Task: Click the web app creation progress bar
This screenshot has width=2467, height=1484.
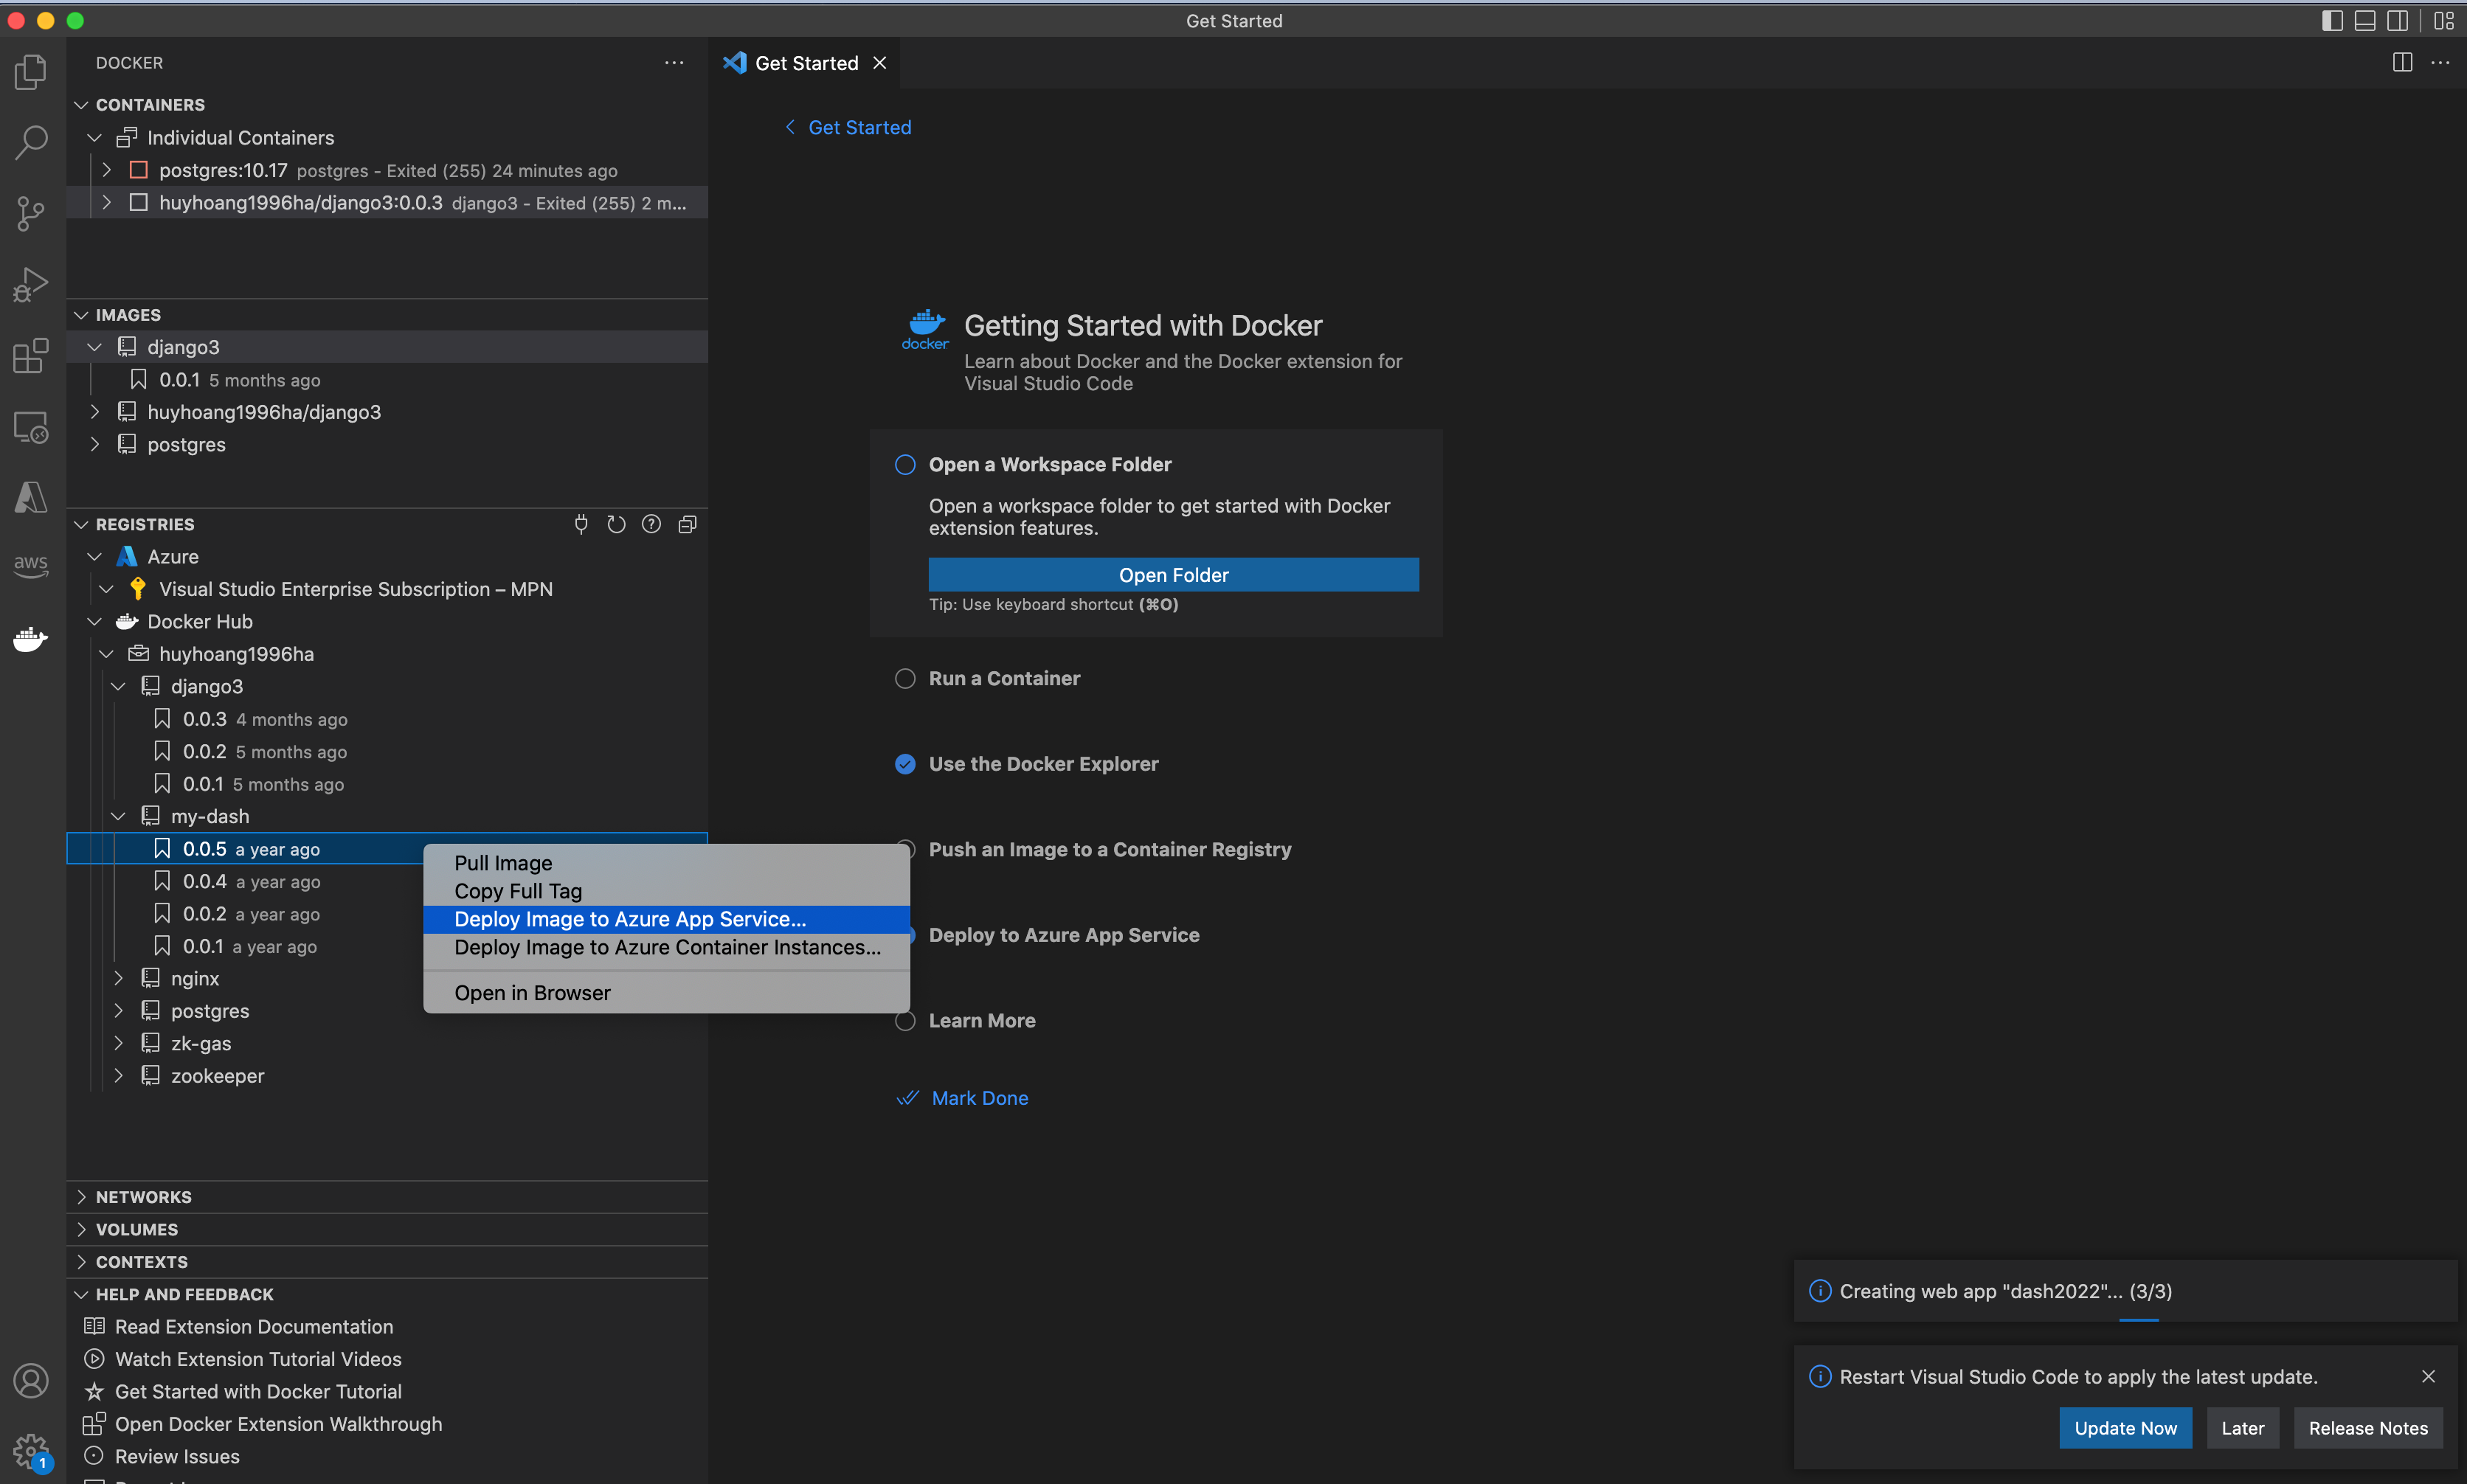Action: (2138, 1320)
